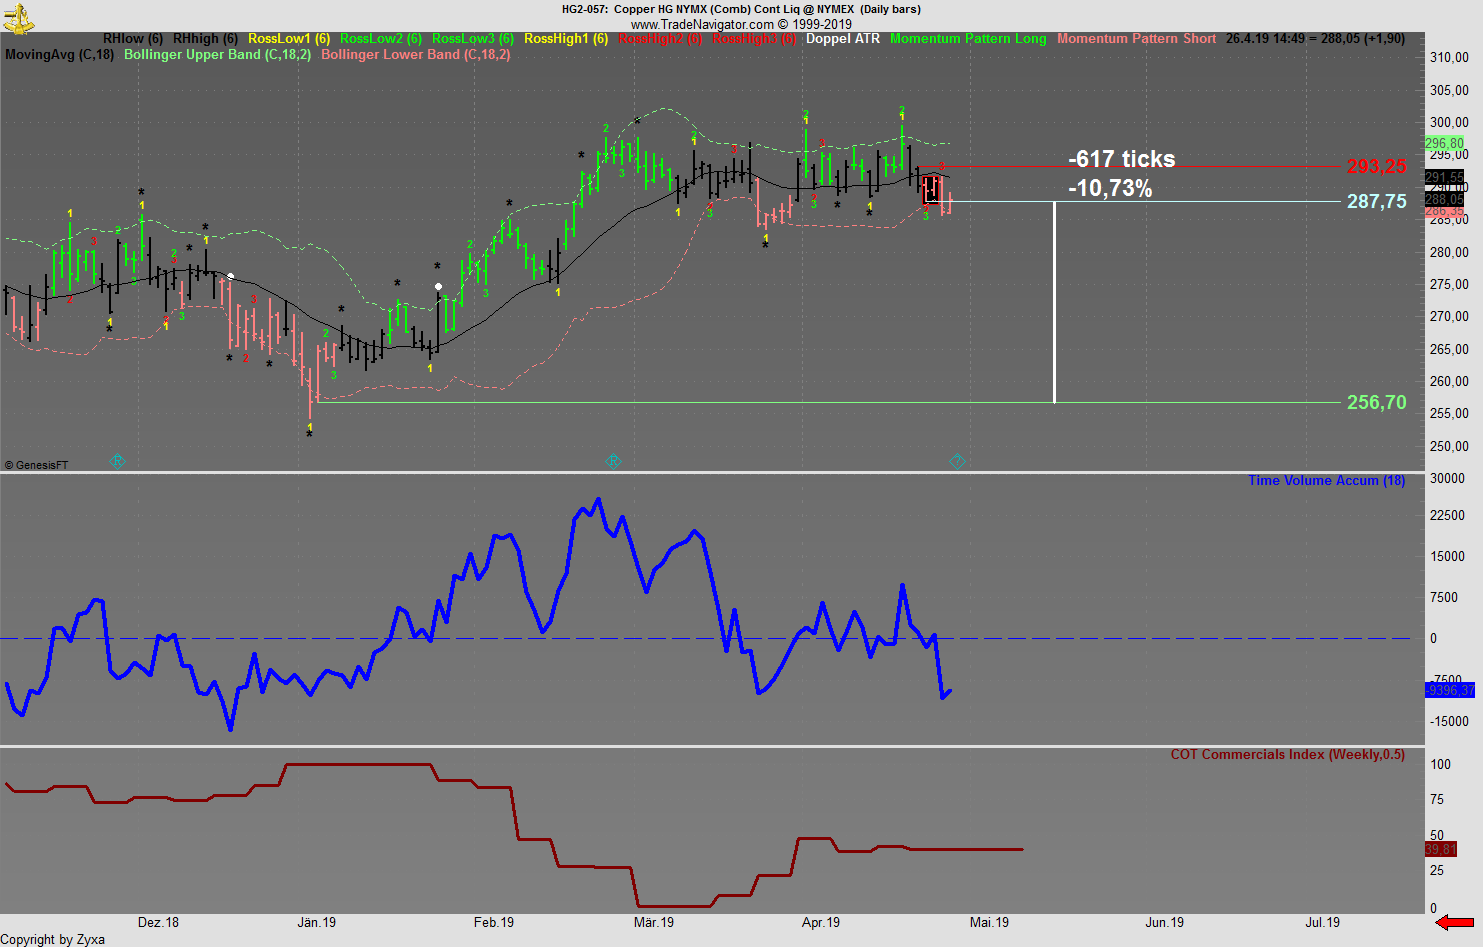Viewport: 1483px width, 947px height.
Task: Click the -617 ticks annotation
Action: click(1121, 159)
